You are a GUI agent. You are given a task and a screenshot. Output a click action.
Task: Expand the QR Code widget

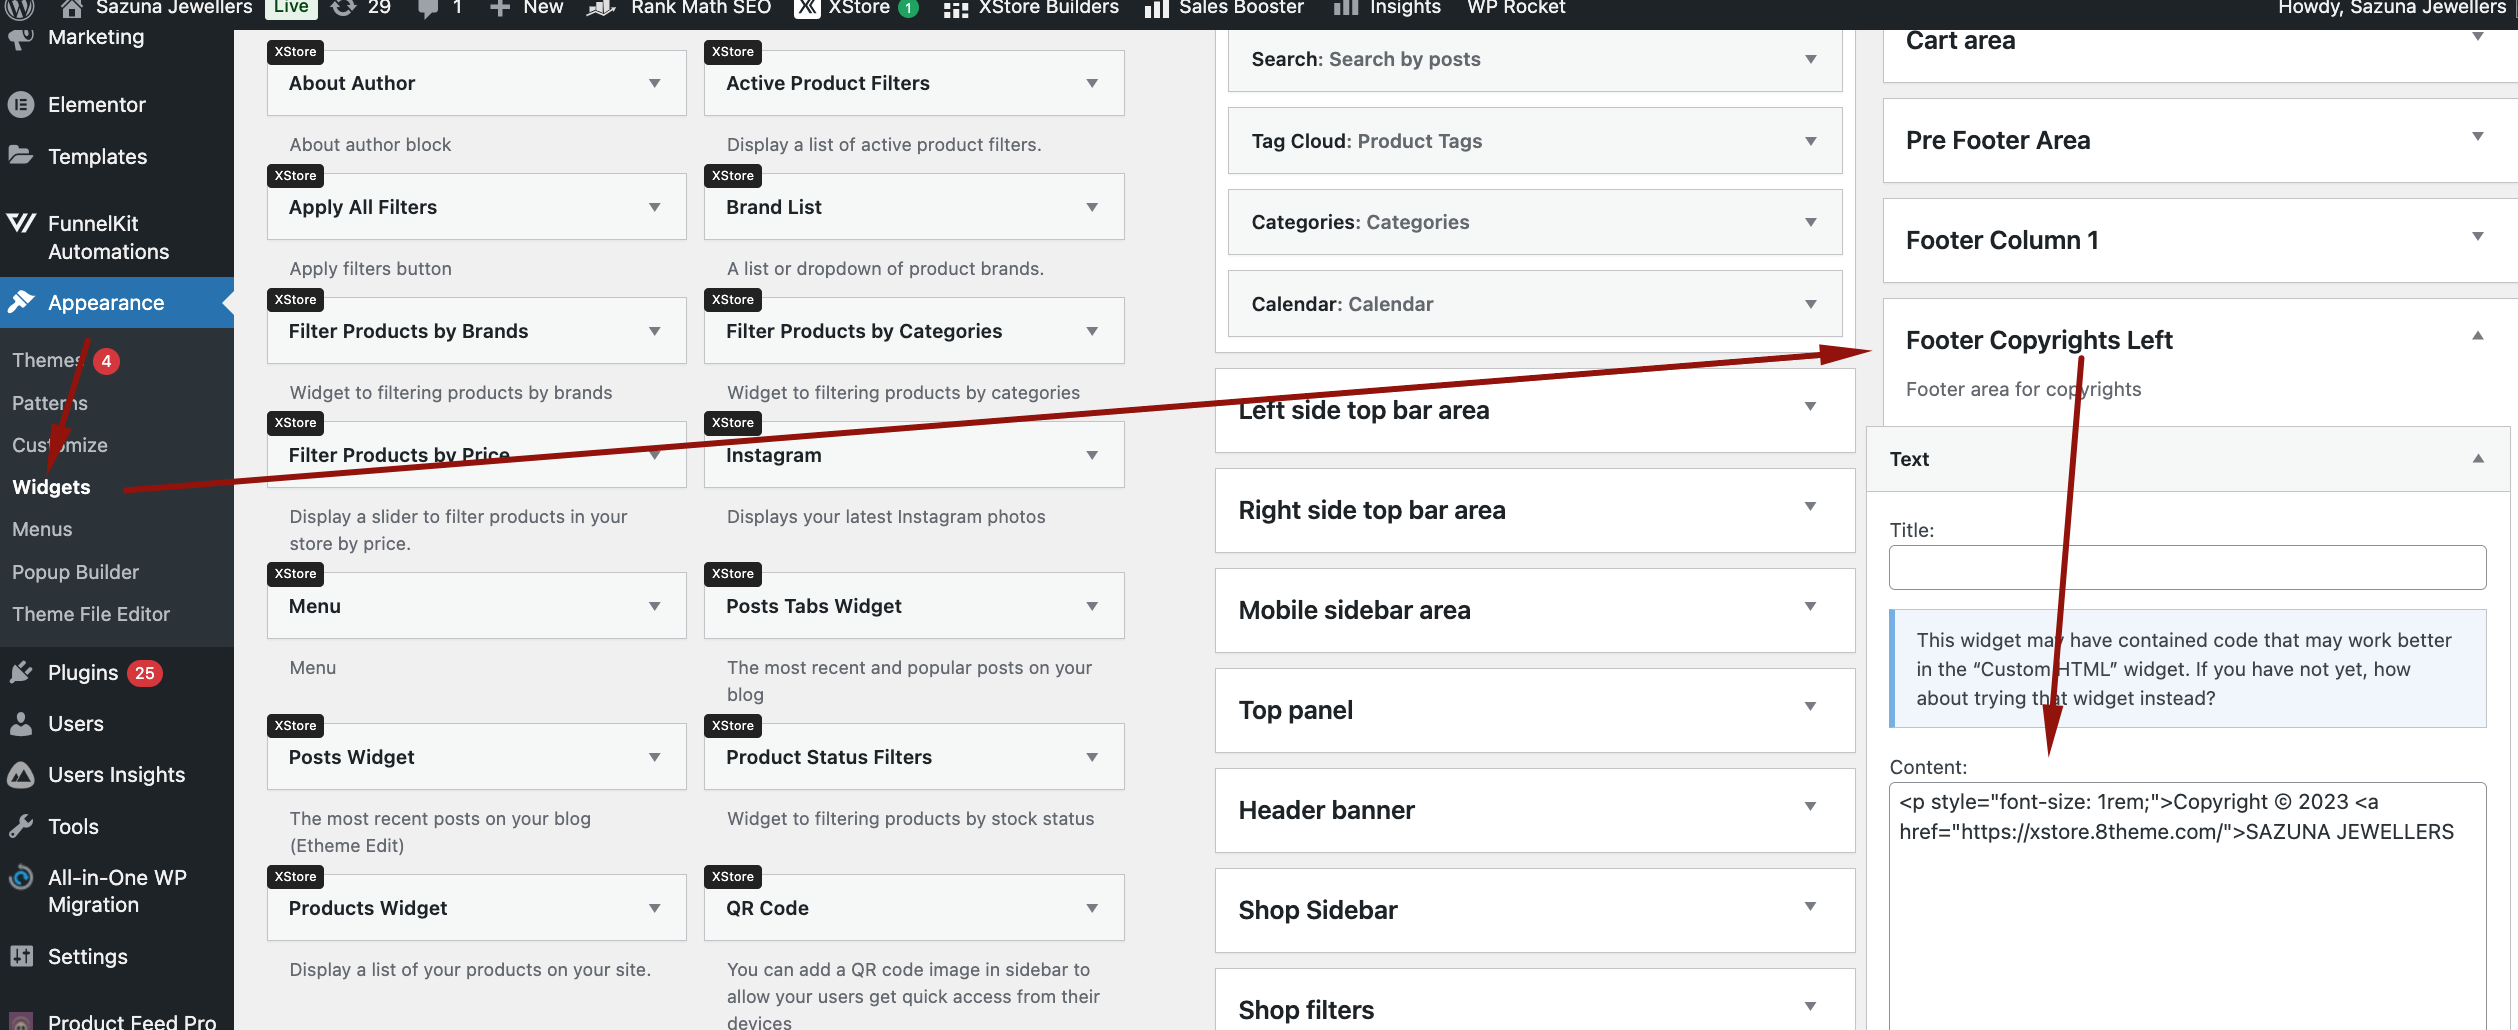pyautogui.click(x=1092, y=908)
